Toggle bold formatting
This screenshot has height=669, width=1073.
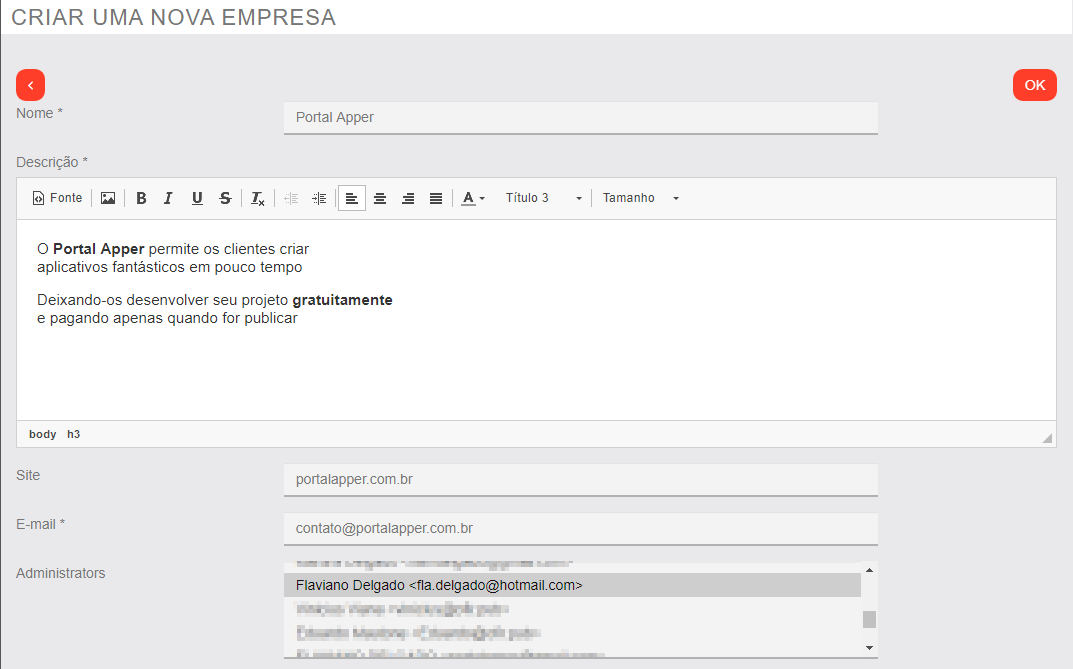click(141, 198)
